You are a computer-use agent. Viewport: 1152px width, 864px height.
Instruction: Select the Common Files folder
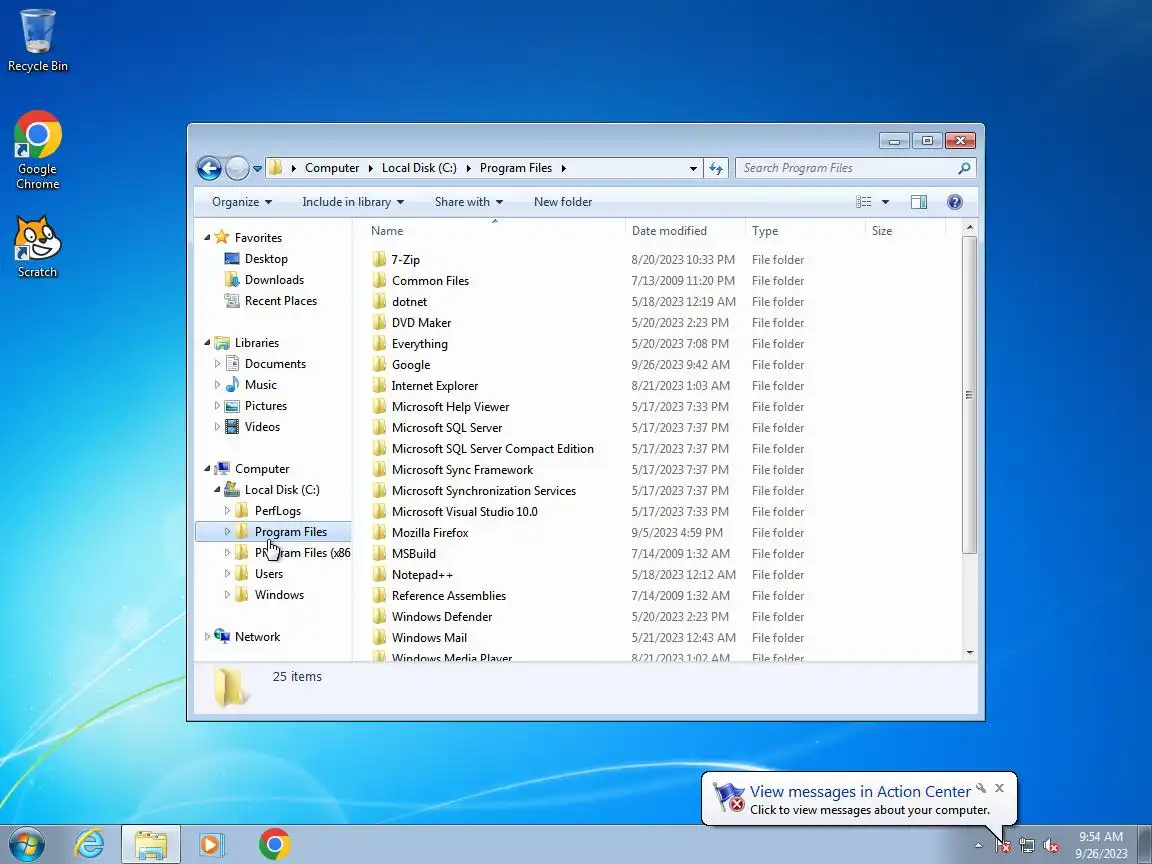point(430,281)
